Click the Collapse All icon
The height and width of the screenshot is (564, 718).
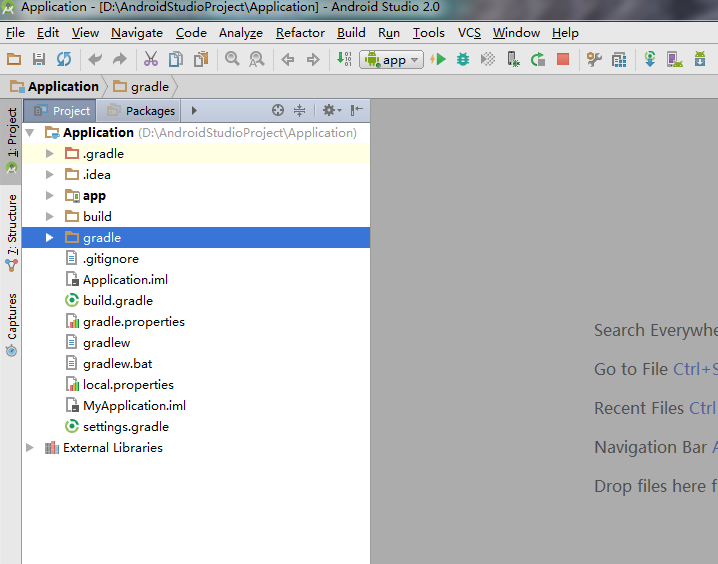[x=299, y=110]
